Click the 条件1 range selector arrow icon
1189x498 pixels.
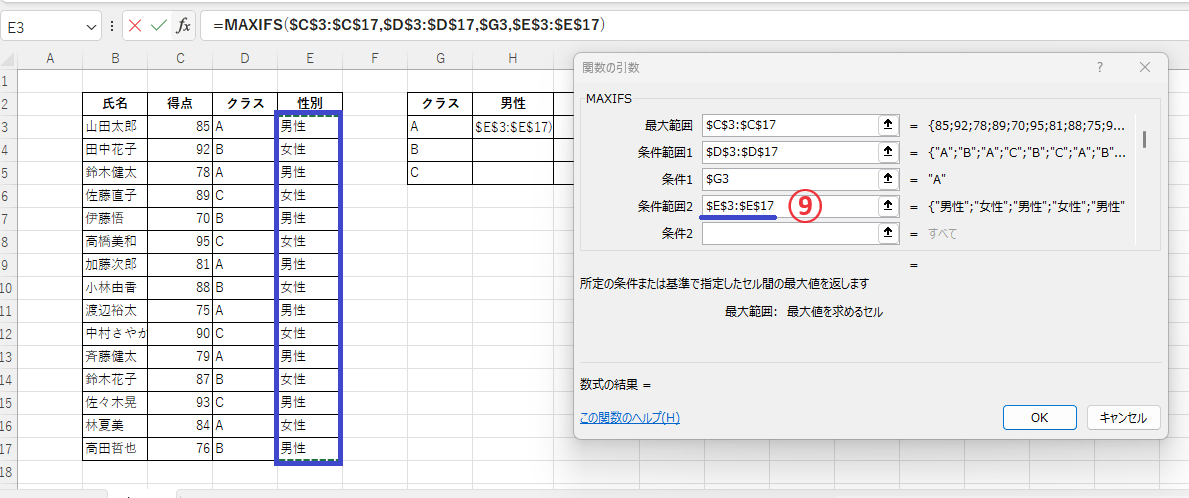(x=886, y=179)
